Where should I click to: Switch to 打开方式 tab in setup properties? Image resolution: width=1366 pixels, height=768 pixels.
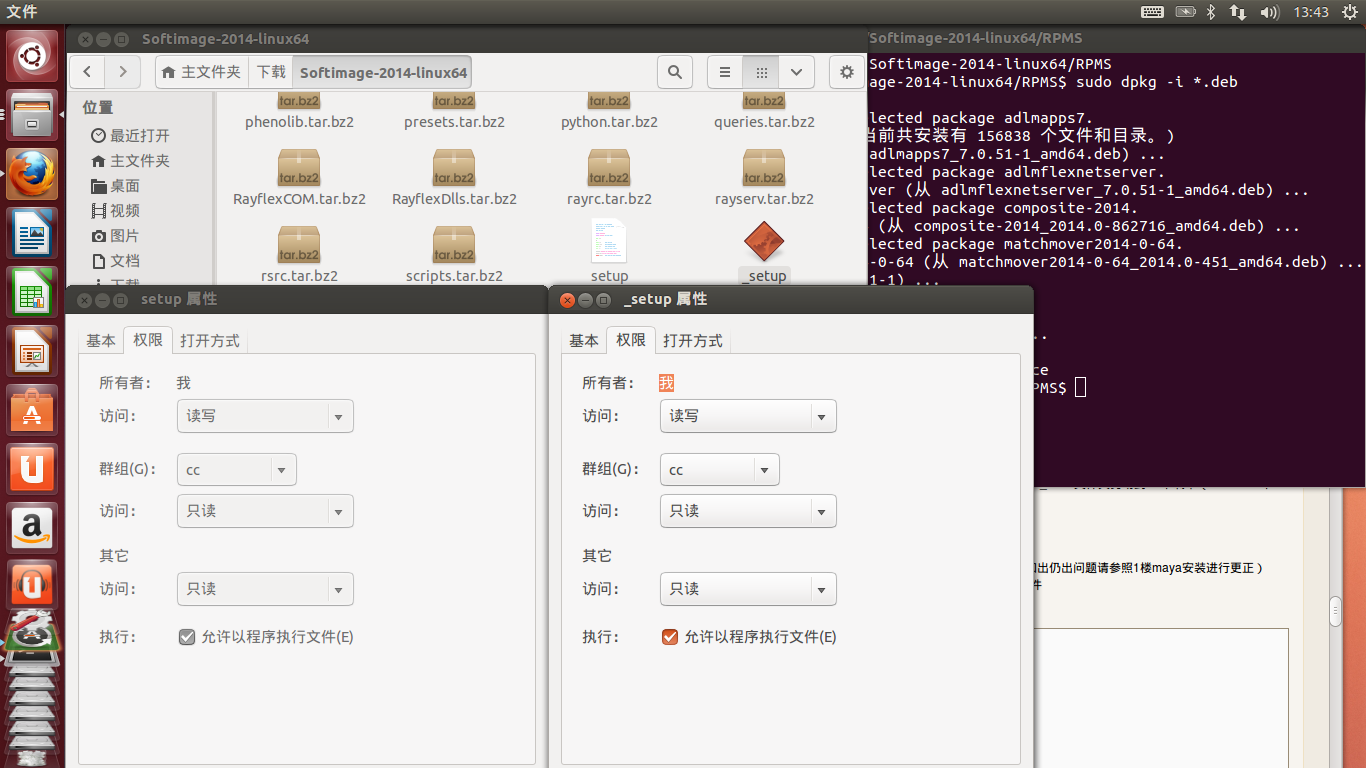click(210, 340)
